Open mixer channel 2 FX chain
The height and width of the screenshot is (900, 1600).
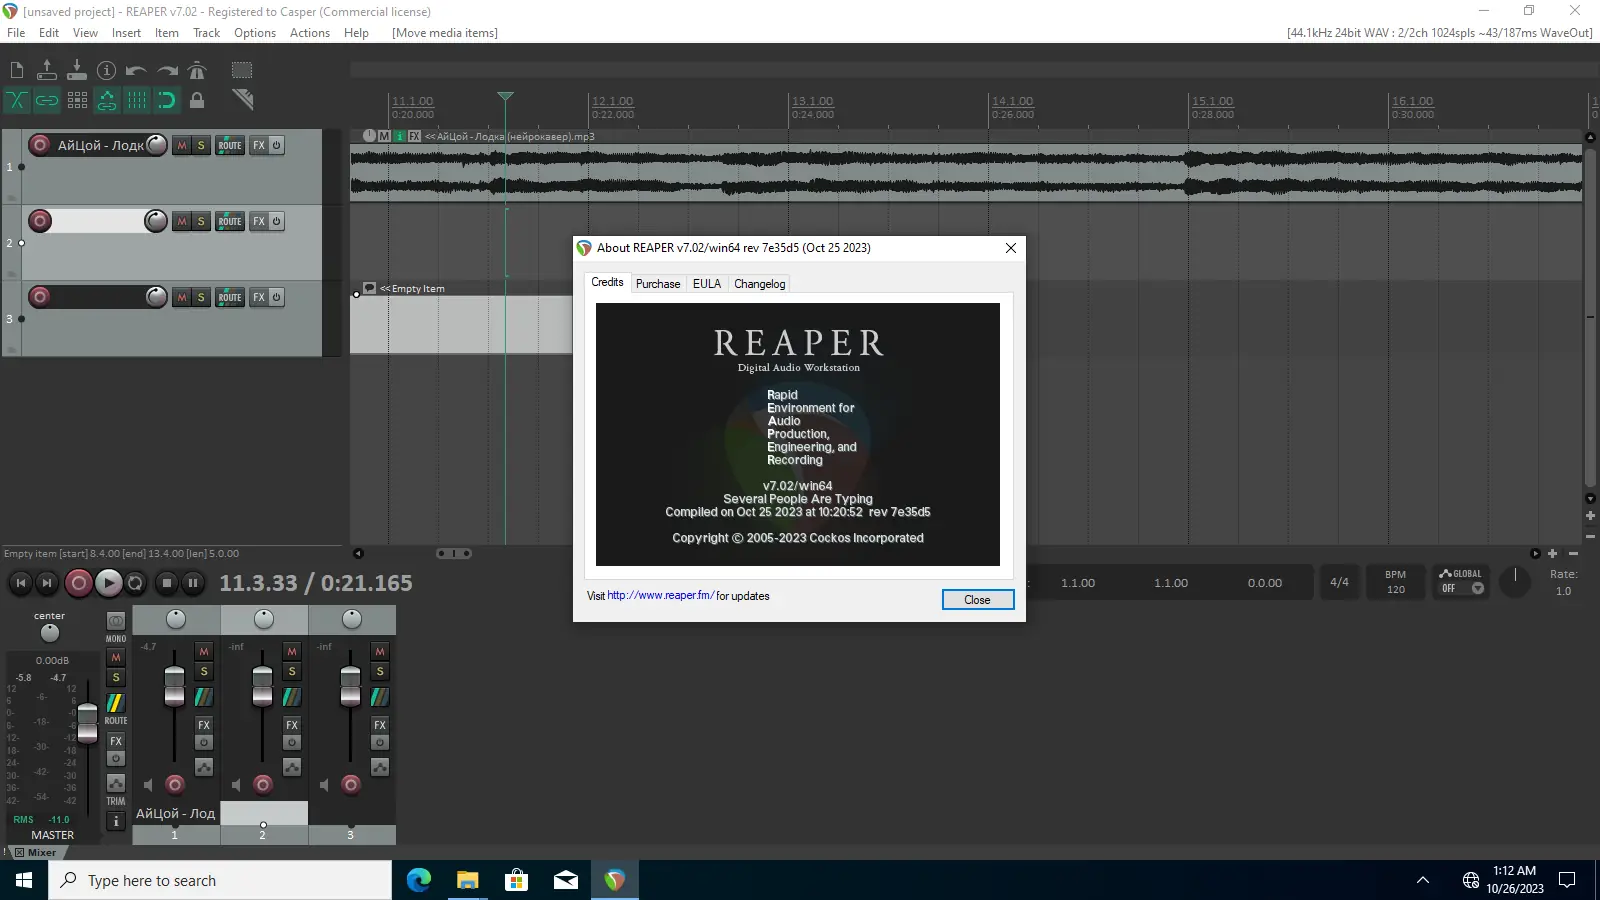292,725
